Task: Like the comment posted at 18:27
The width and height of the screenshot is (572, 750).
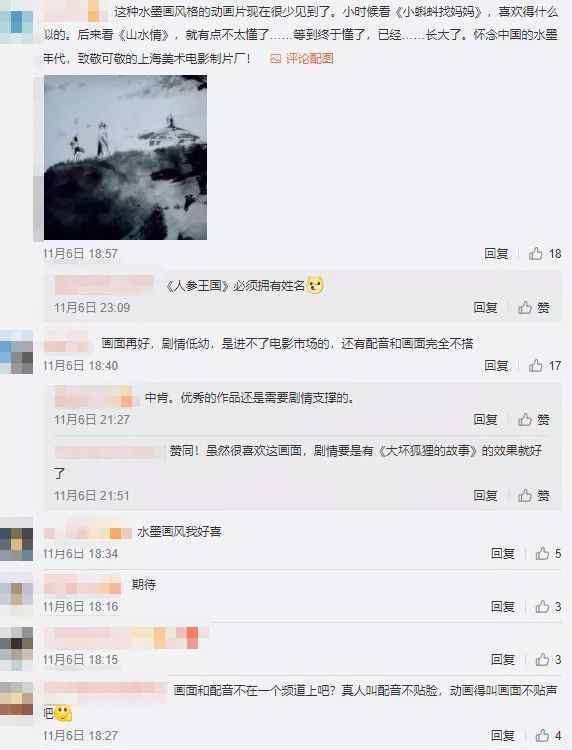Action: click(548, 735)
